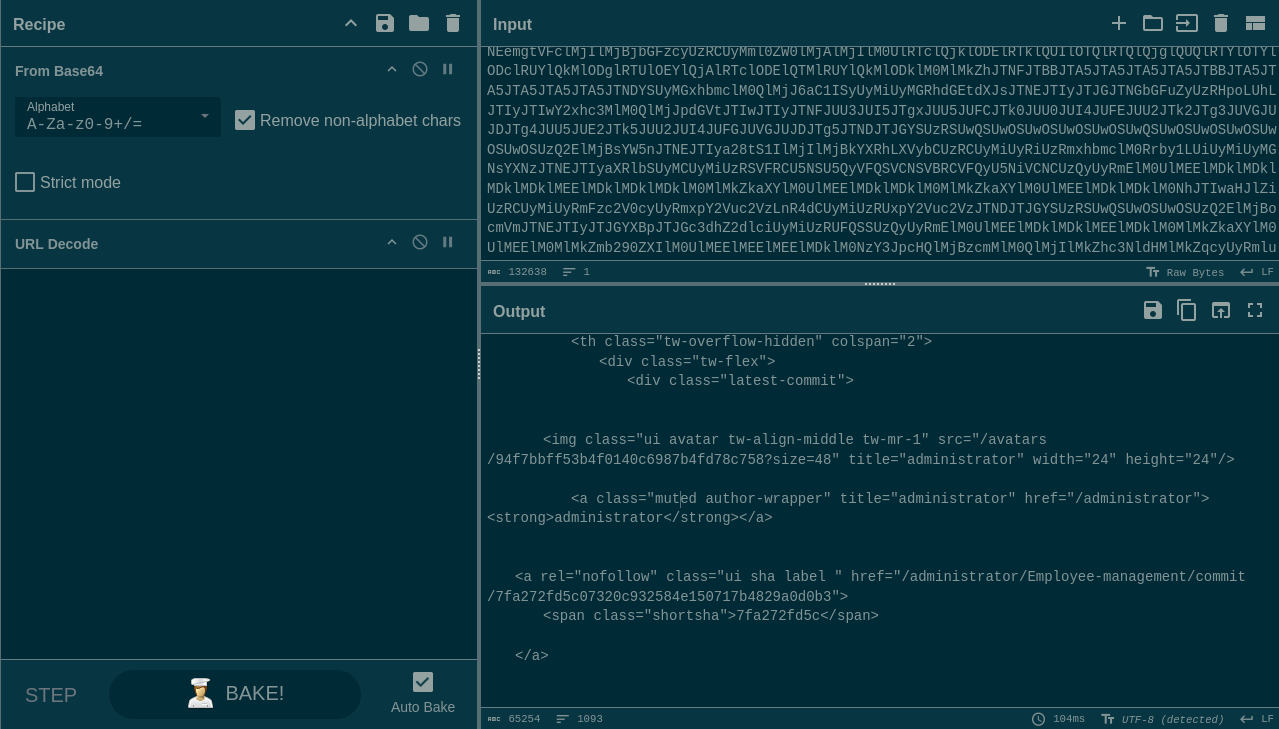1279x729 pixels.
Task: Disable the URL Decode operation
Action: (x=420, y=242)
